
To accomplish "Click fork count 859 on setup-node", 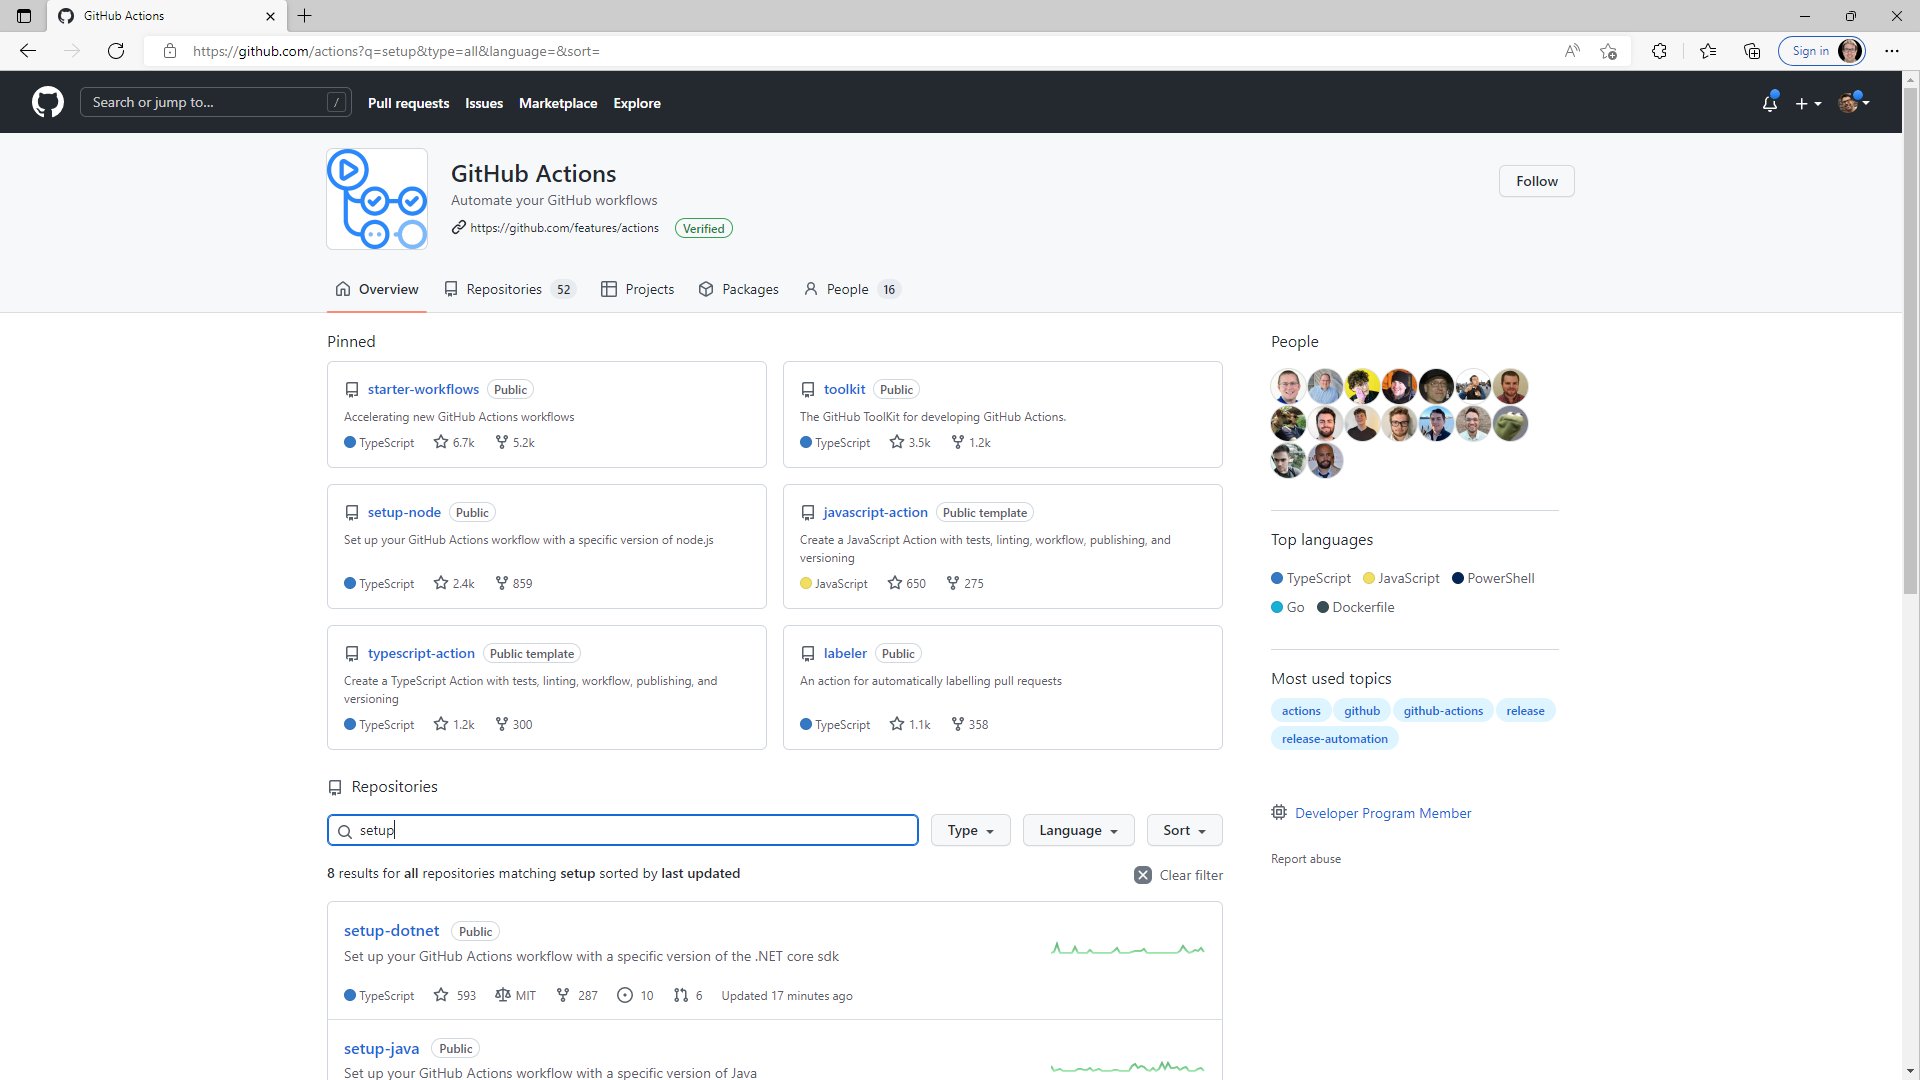I will click(x=514, y=583).
